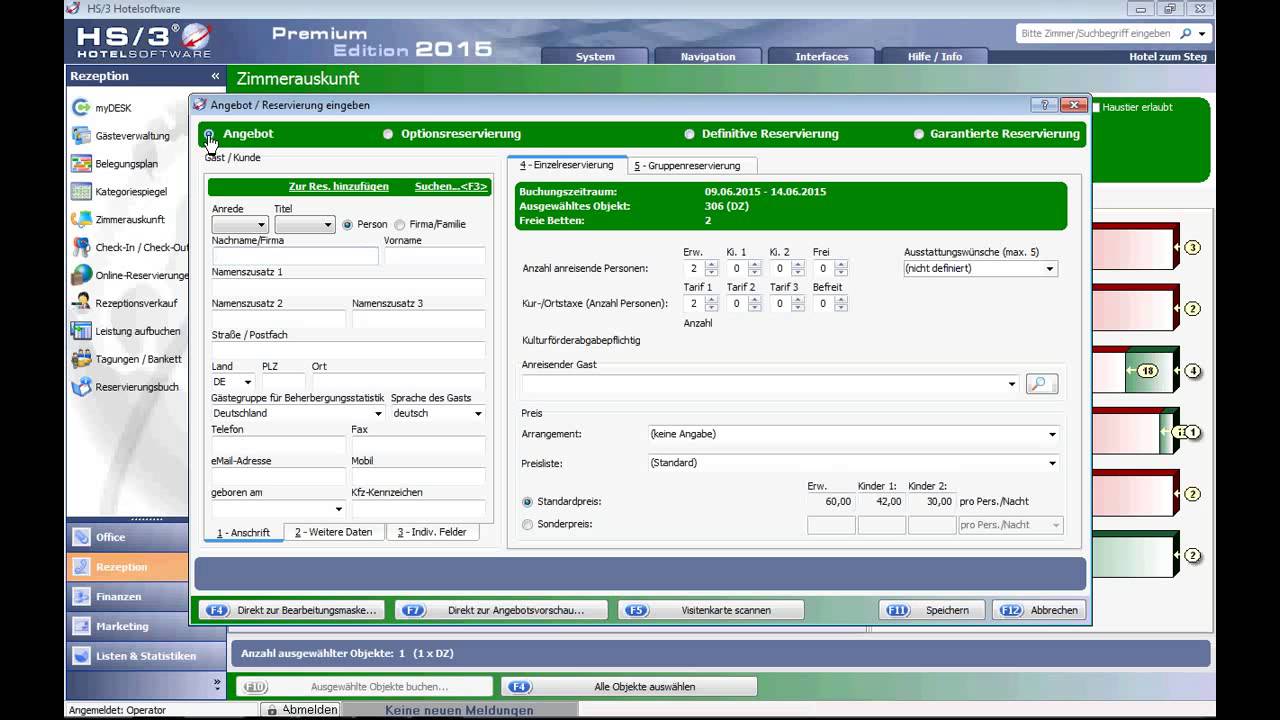
Task: Open the Hilfe / Info menu
Action: pos(935,57)
